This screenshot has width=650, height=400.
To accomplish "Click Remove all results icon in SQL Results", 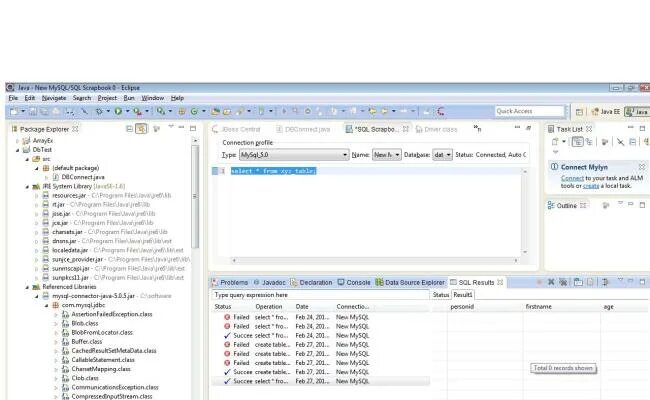I will (563, 282).
